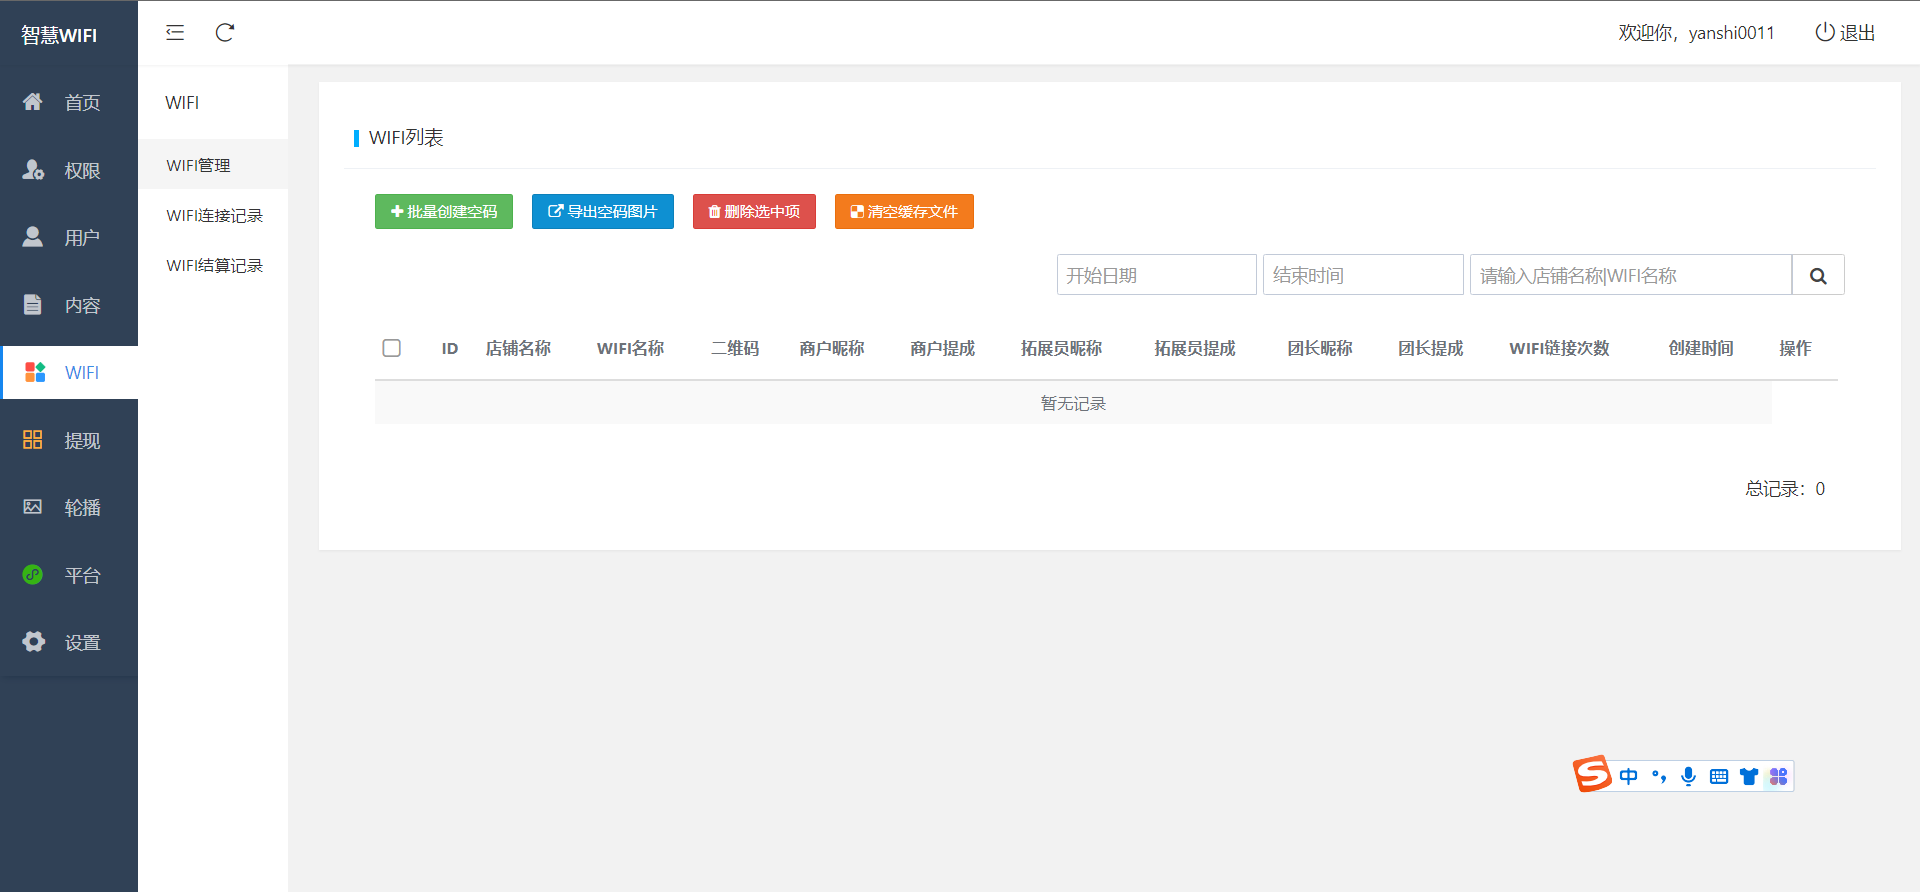Click the WIFI链接次数 column header
Screen dimensions: 1920x892
click(x=1559, y=348)
